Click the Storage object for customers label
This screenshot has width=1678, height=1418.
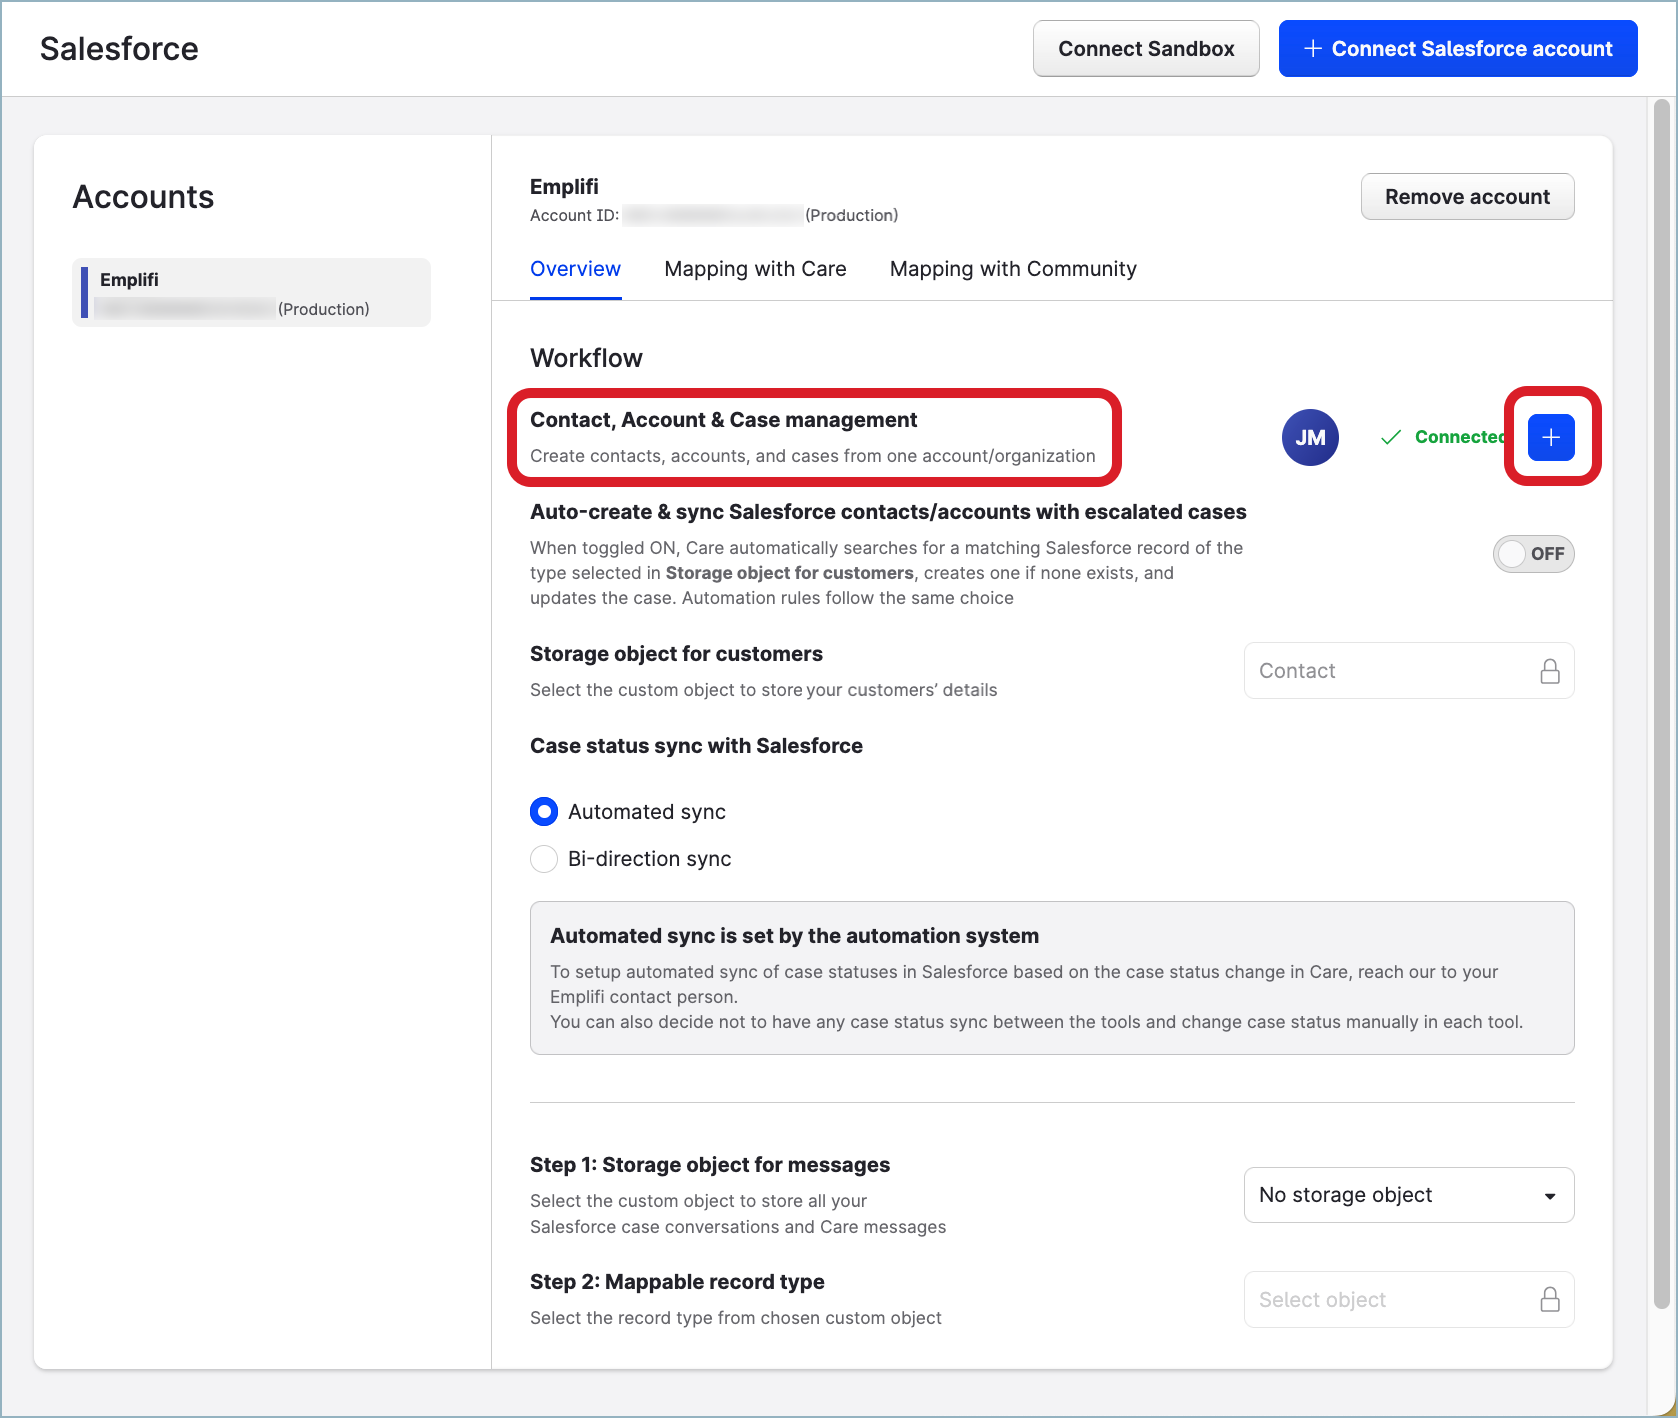point(676,654)
